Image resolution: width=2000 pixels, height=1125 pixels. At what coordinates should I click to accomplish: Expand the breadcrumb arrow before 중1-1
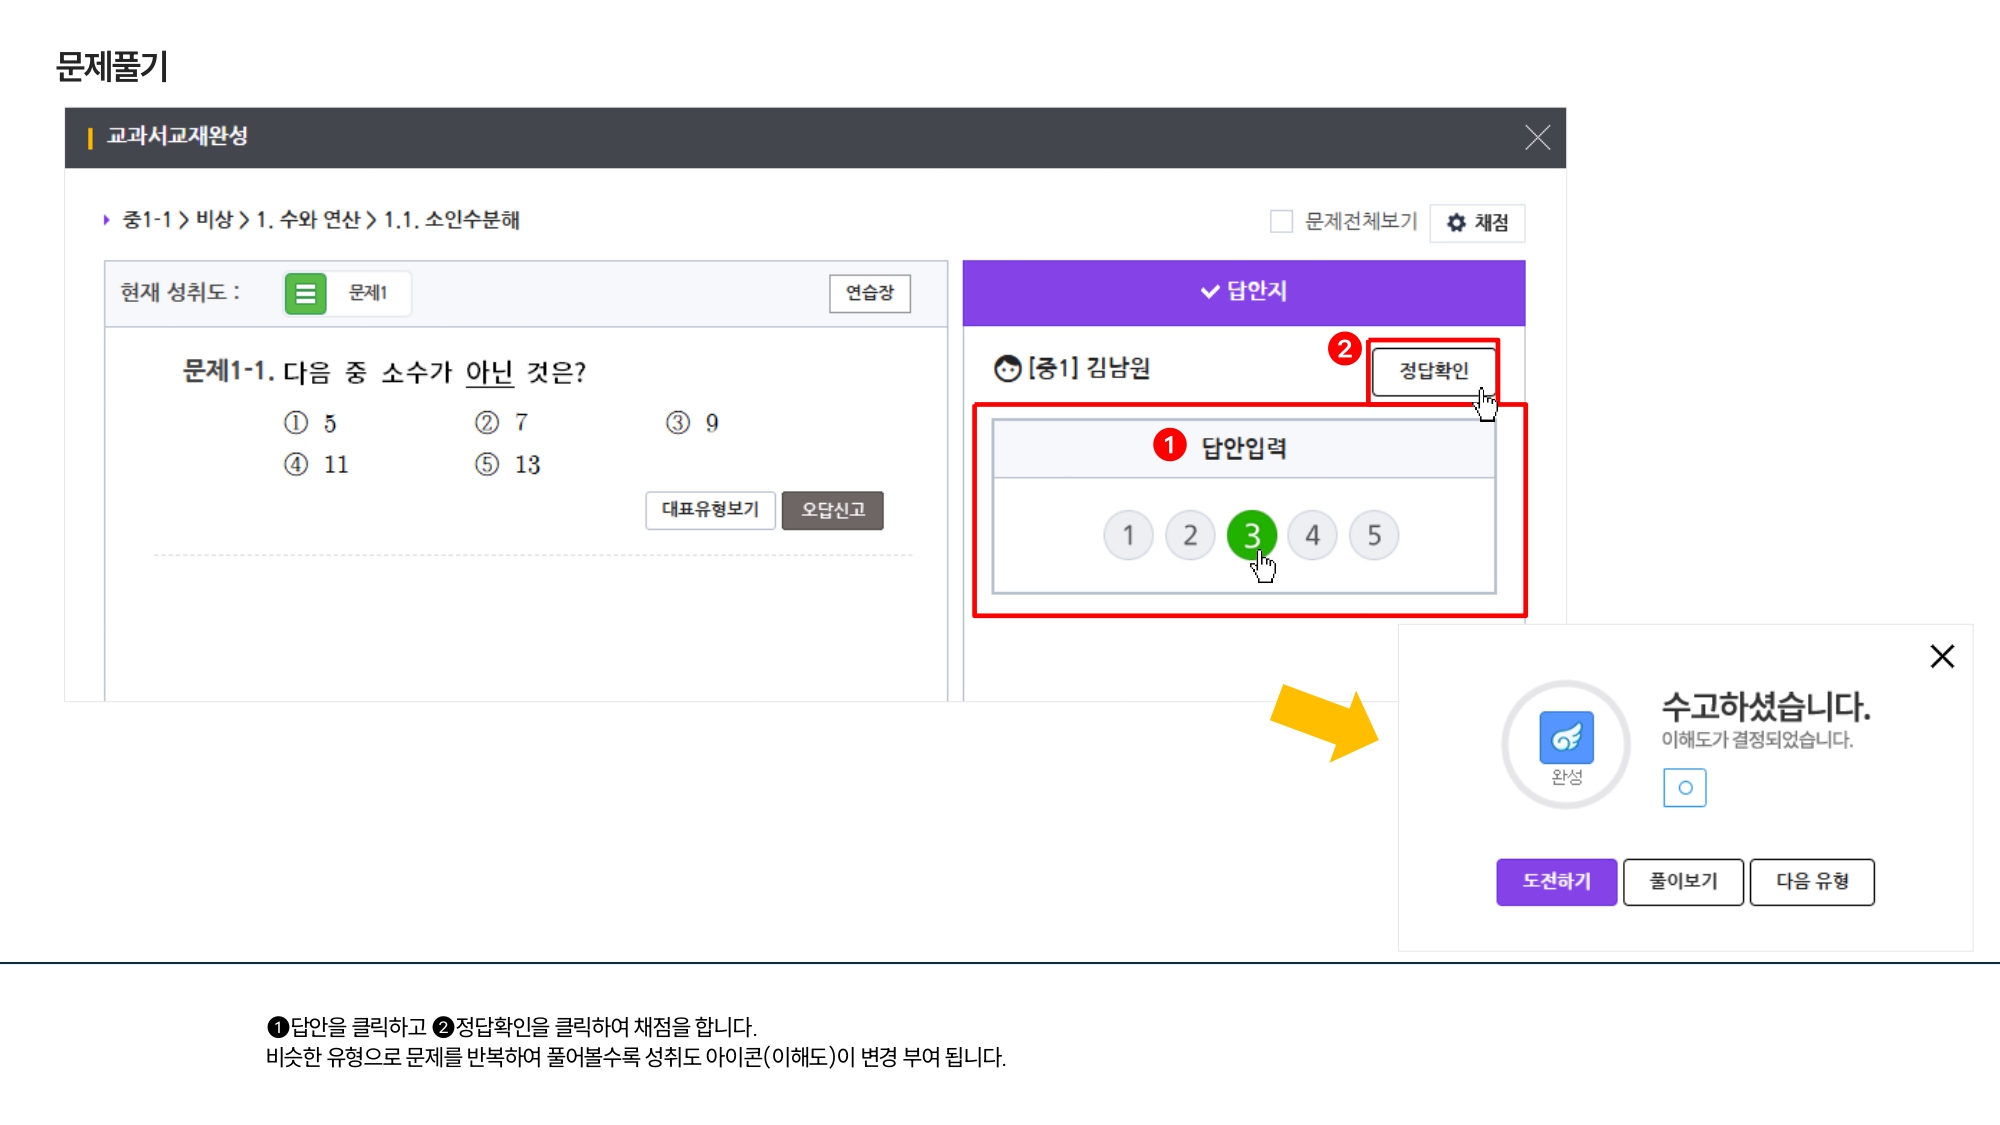coord(107,221)
